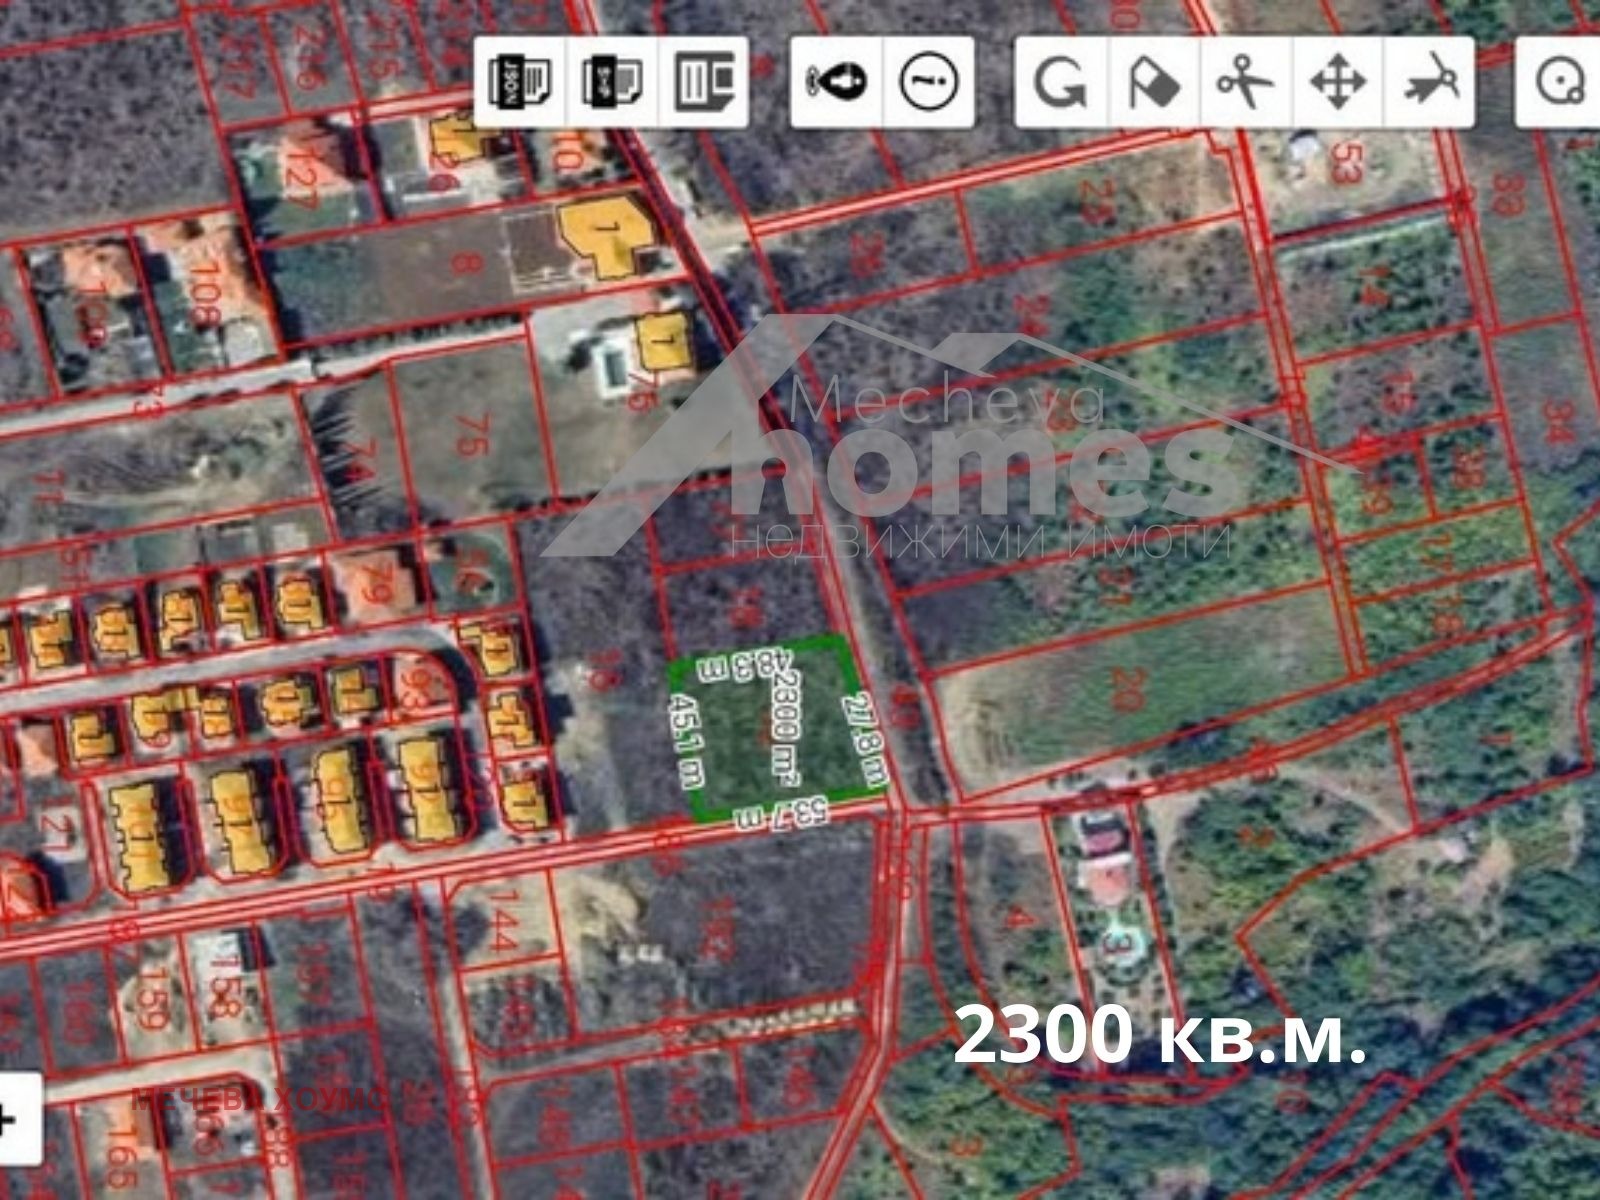Open the street view pegman tool

click(x=837, y=82)
